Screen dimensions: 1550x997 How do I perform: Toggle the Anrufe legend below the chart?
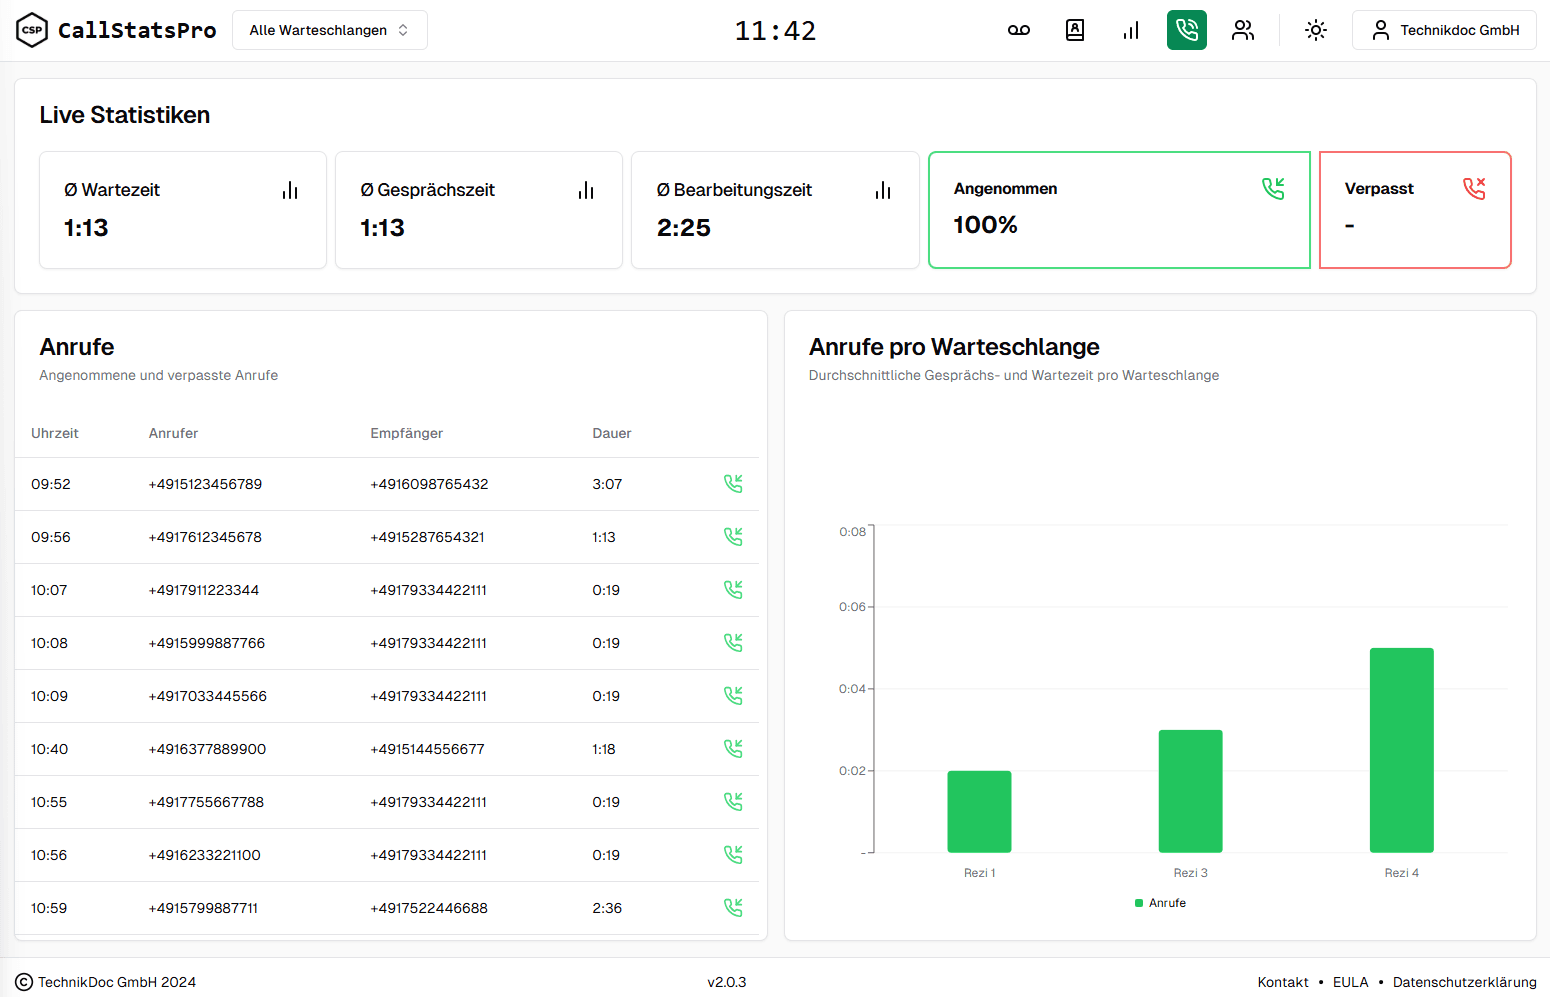click(1160, 902)
